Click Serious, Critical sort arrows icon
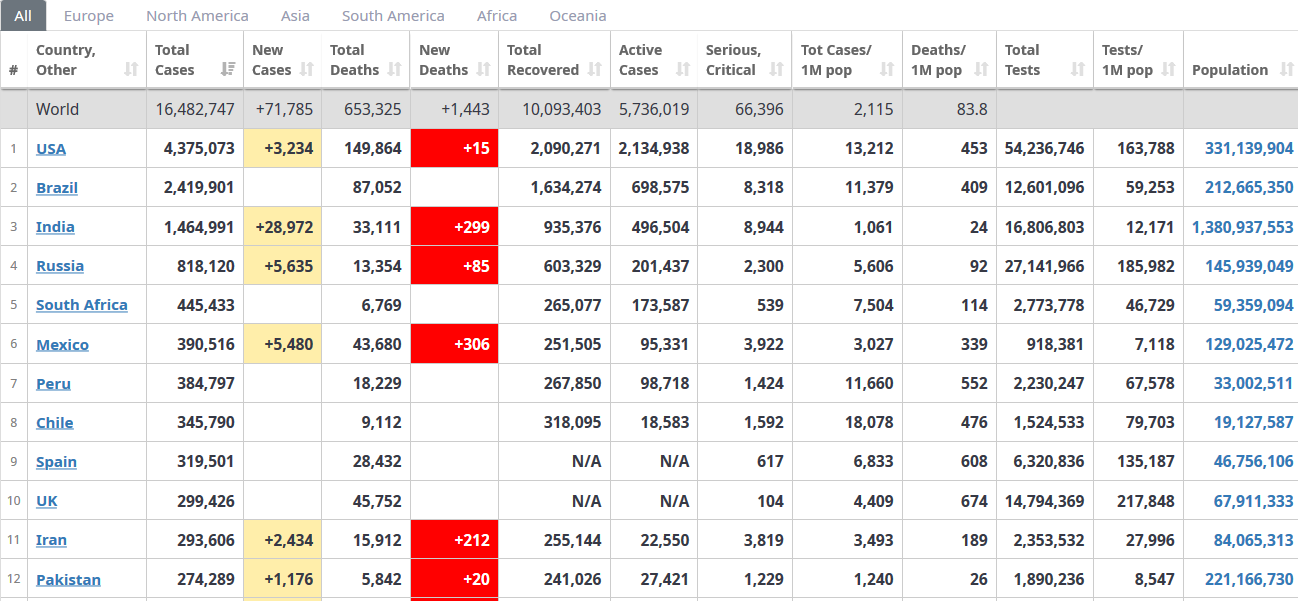This screenshot has width=1298, height=601. [x=777, y=70]
